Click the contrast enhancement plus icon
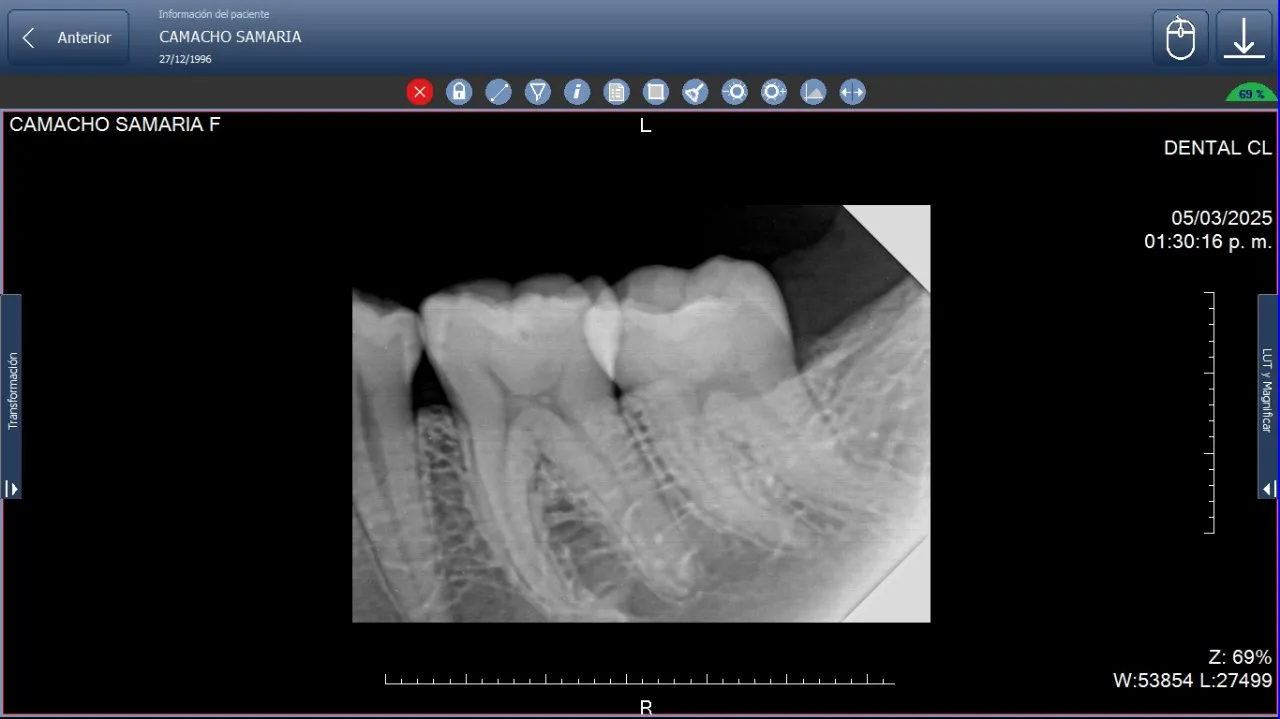The image size is (1280, 719). pos(773,92)
